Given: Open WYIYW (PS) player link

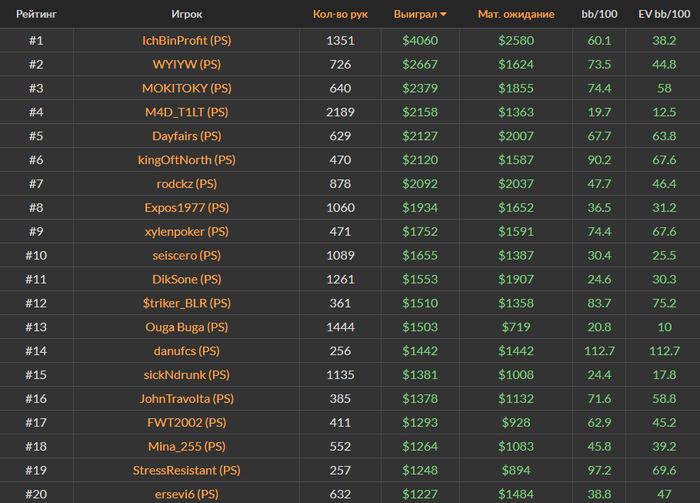Looking at the screenshot, I should point(186,65).
